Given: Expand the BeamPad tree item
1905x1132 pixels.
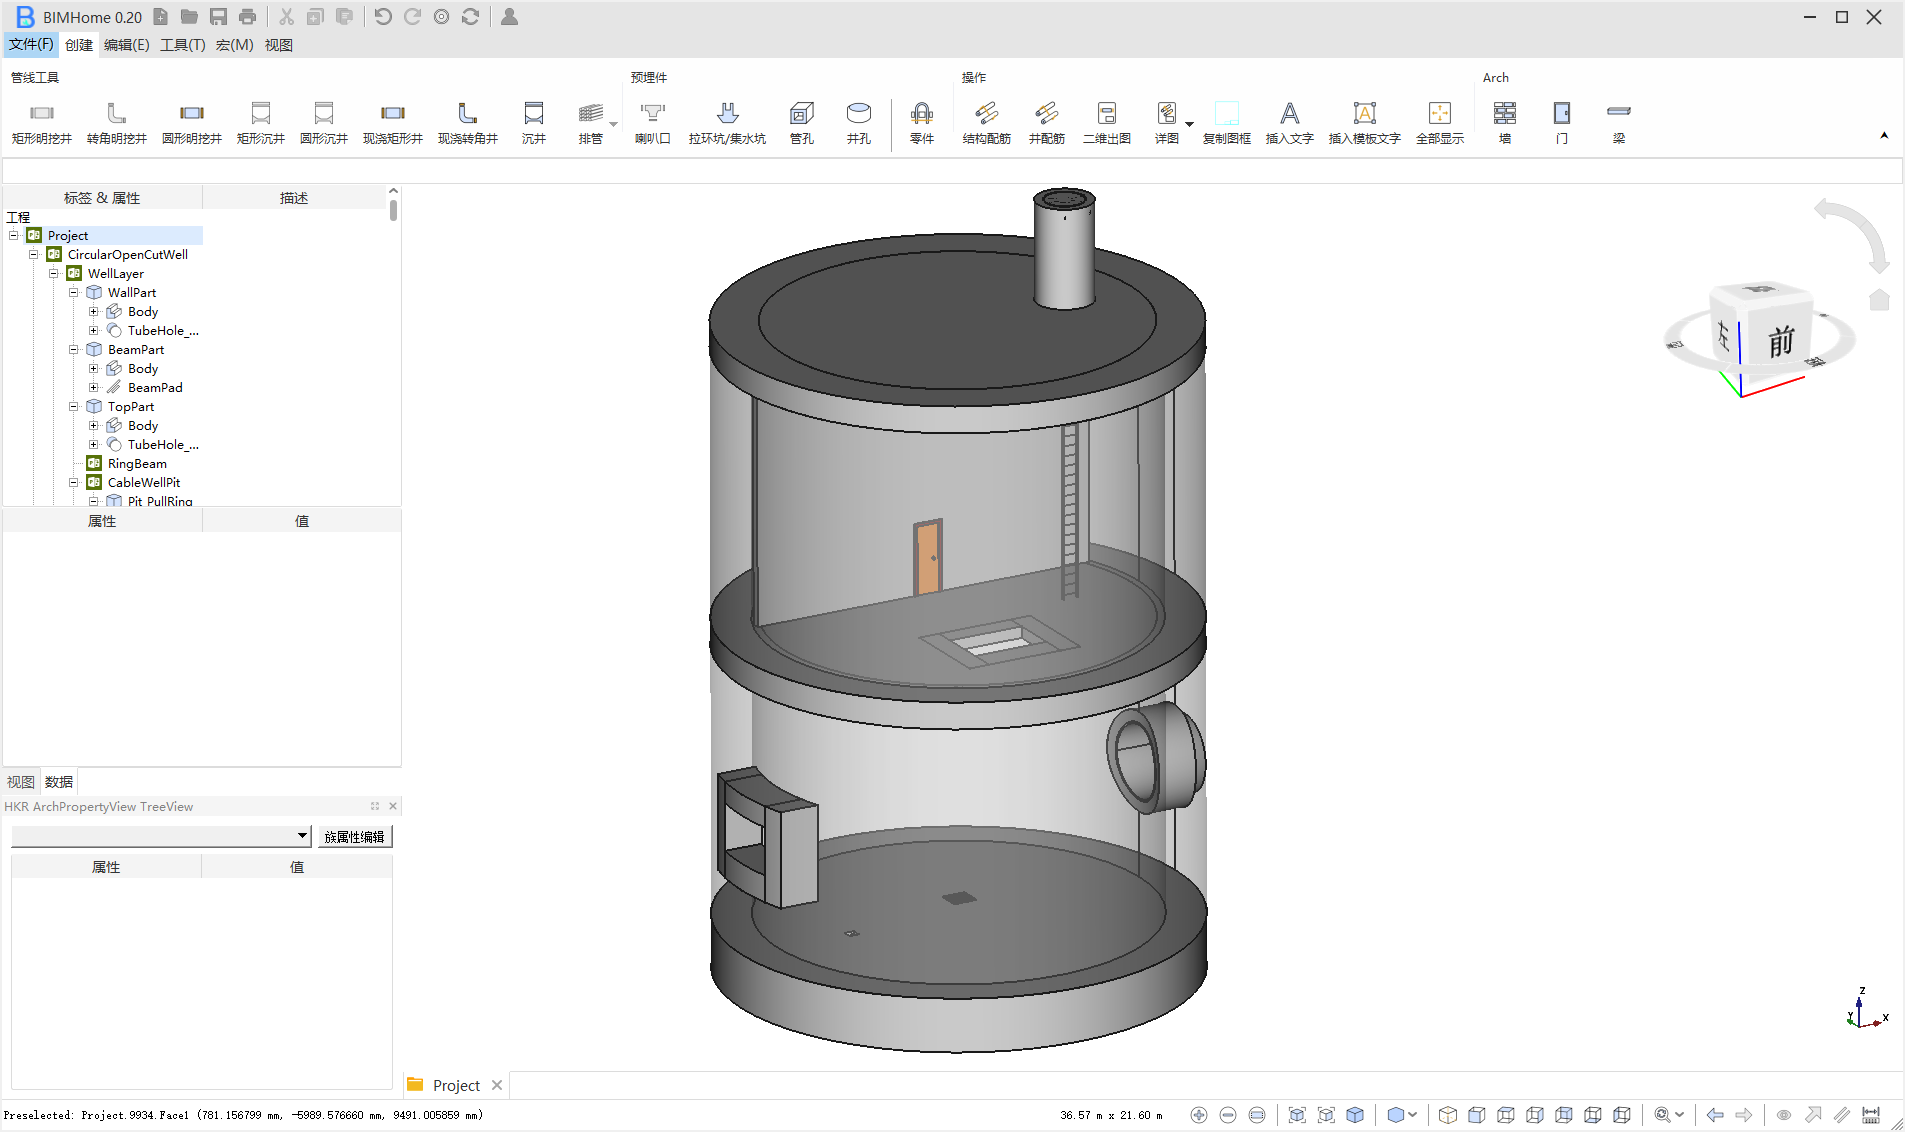Looking at the screenshot, I should [x=94, y=388].
